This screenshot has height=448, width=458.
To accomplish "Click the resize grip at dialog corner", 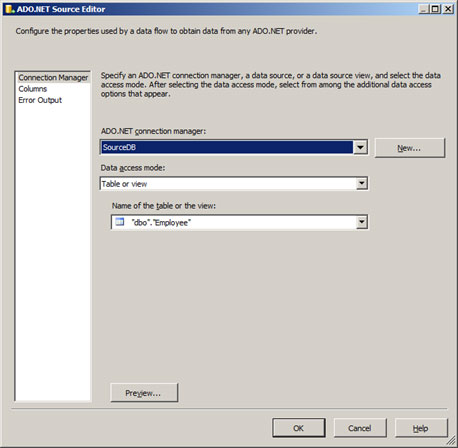I will tap(451, 441).
